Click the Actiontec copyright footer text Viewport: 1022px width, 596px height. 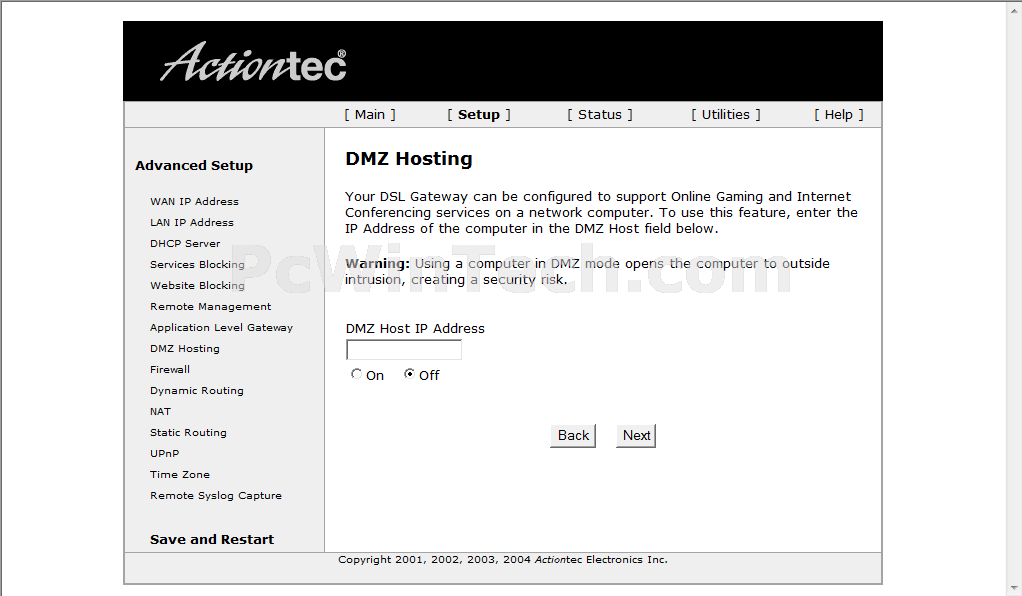(x=503, y=559)
